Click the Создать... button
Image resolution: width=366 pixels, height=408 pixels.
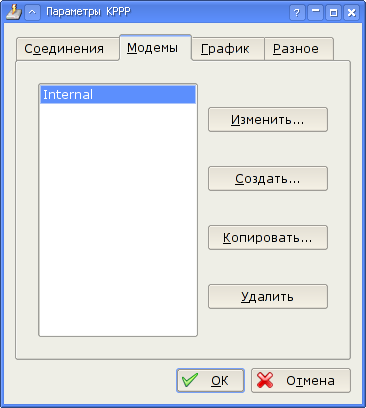coord(268,179)
